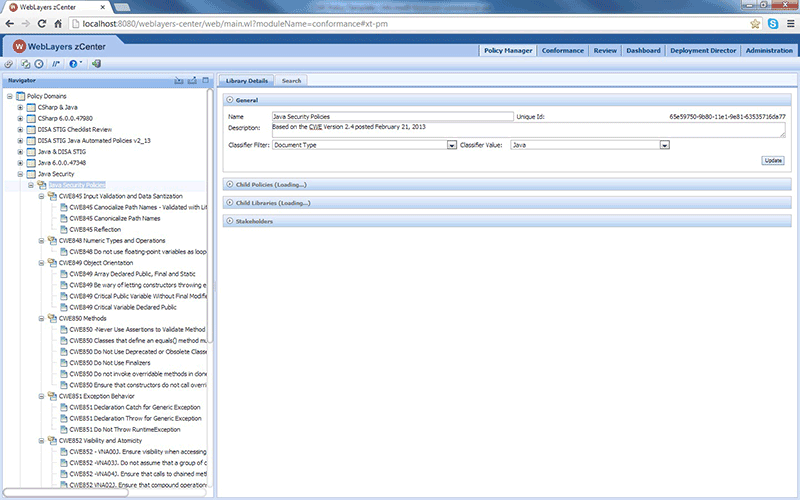The width and height of the screenshot is (800, 500).
Task: Open the blue help question-mark icon
Action: pos(73,64)
